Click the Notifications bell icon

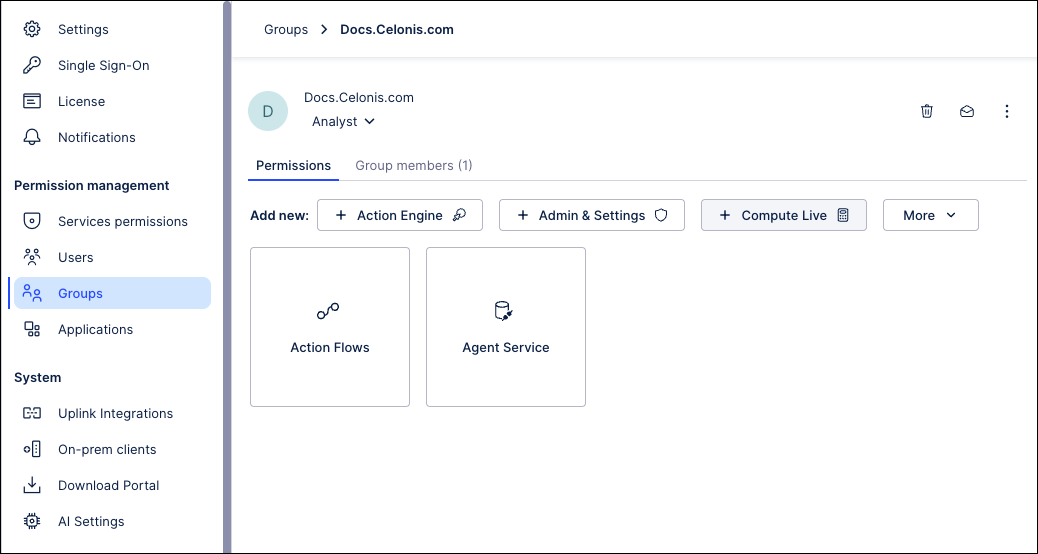pyautogui.click(x=32, y=137)
